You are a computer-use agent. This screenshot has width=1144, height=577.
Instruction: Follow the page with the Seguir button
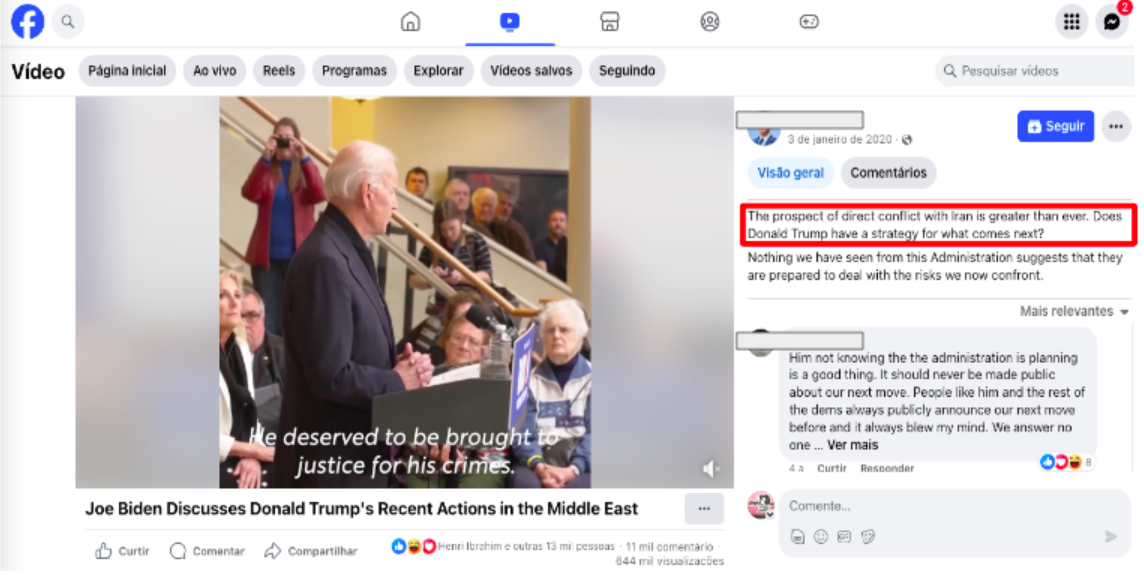(1055, 126)
